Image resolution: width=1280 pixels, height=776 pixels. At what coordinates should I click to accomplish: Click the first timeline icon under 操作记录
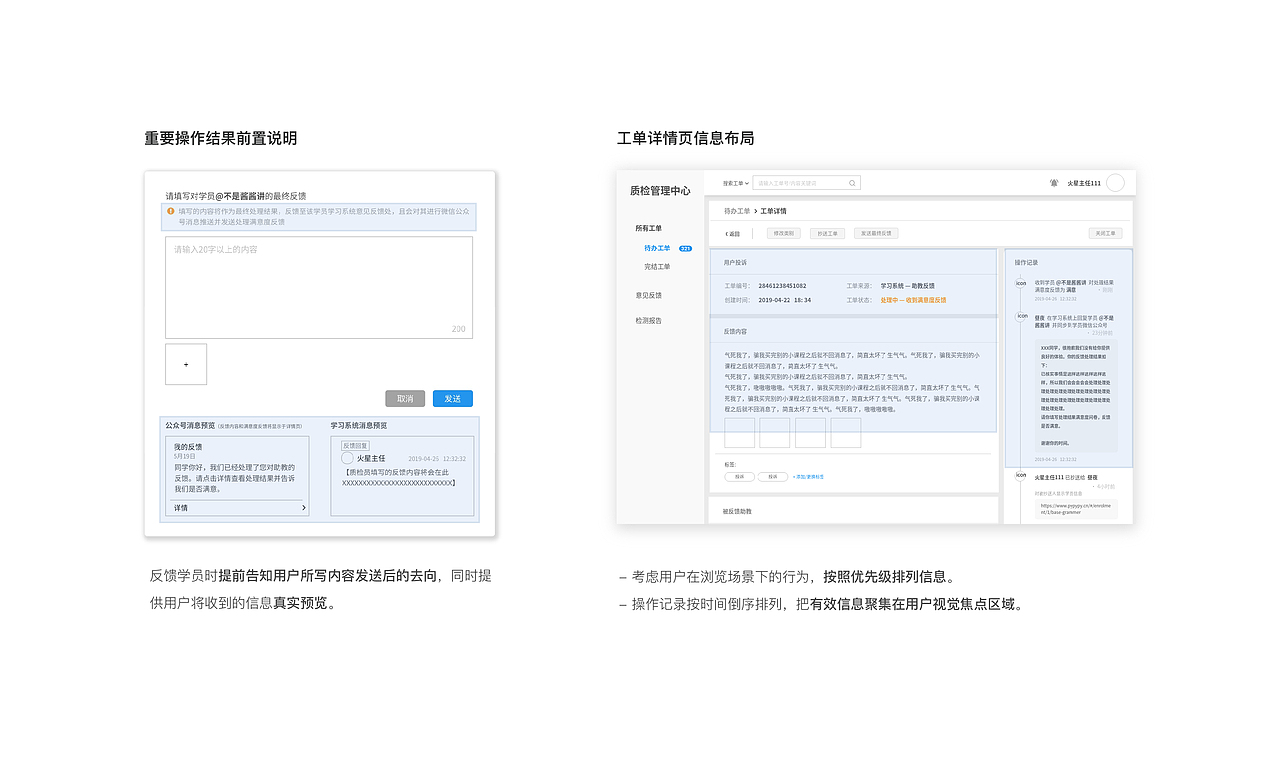tap(1019, 281)
